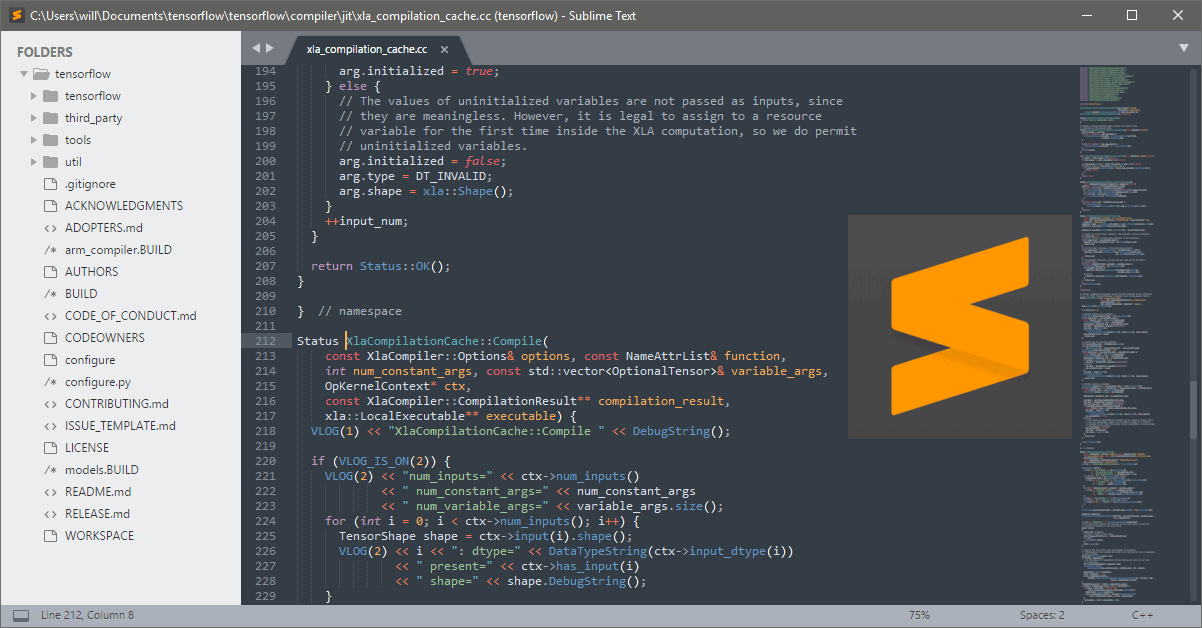Click the FOLDERS sidebar heading
The height and width of the screenshot is (628, 1202).
[x=45, y=52]
